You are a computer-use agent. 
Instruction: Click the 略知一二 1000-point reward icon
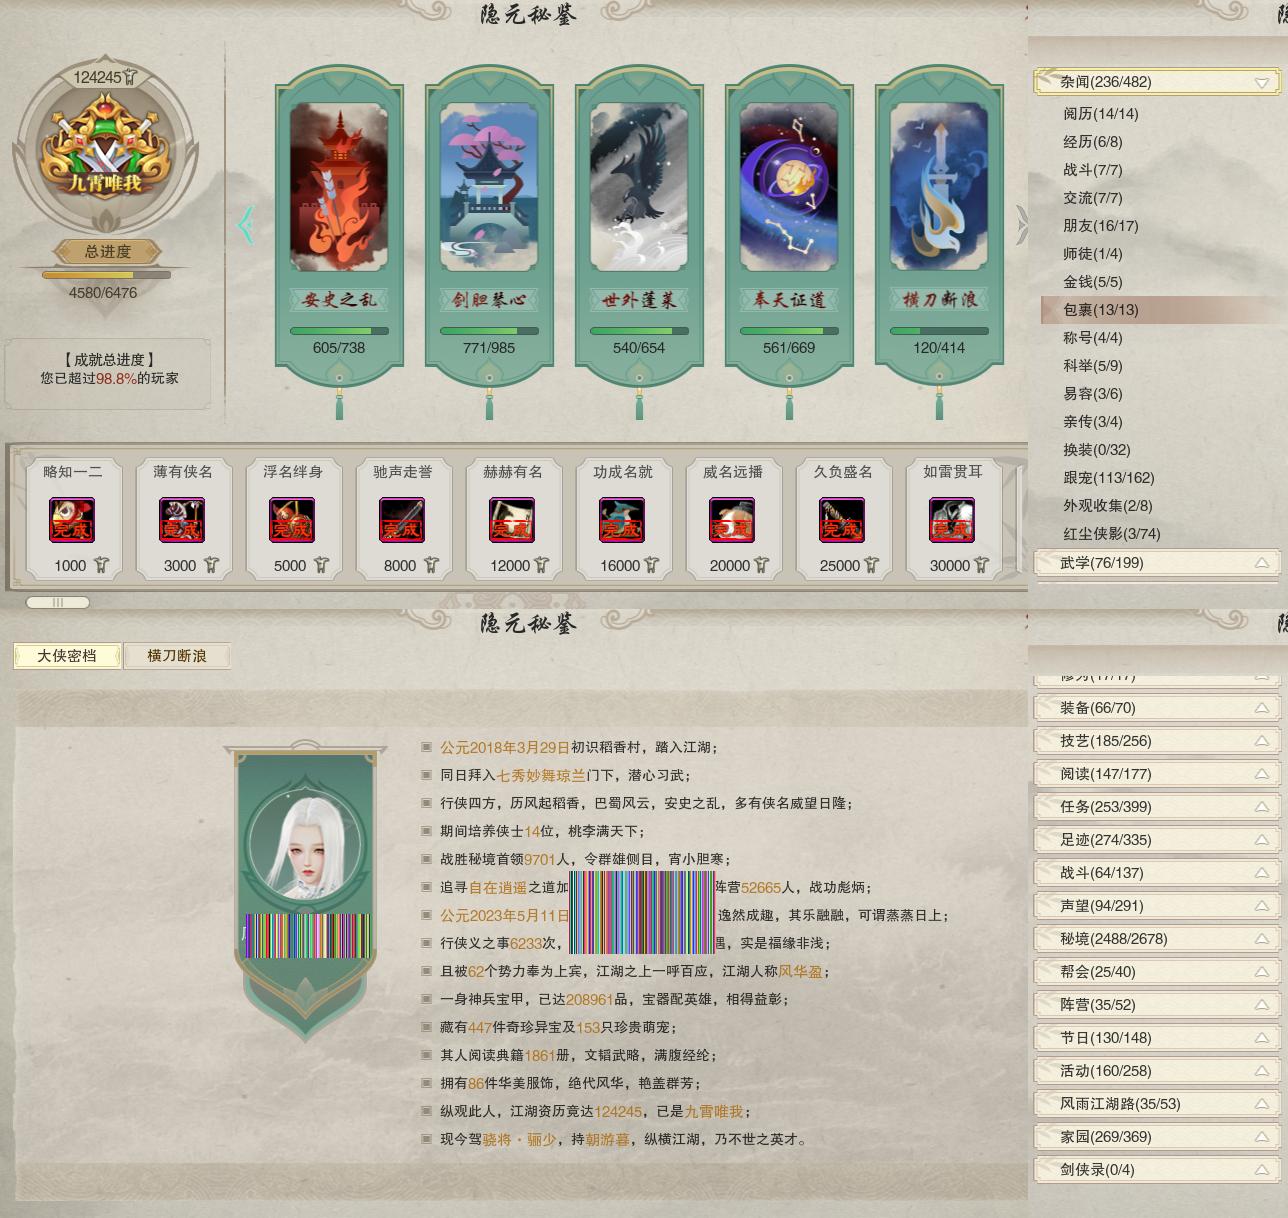coord(72,520)
